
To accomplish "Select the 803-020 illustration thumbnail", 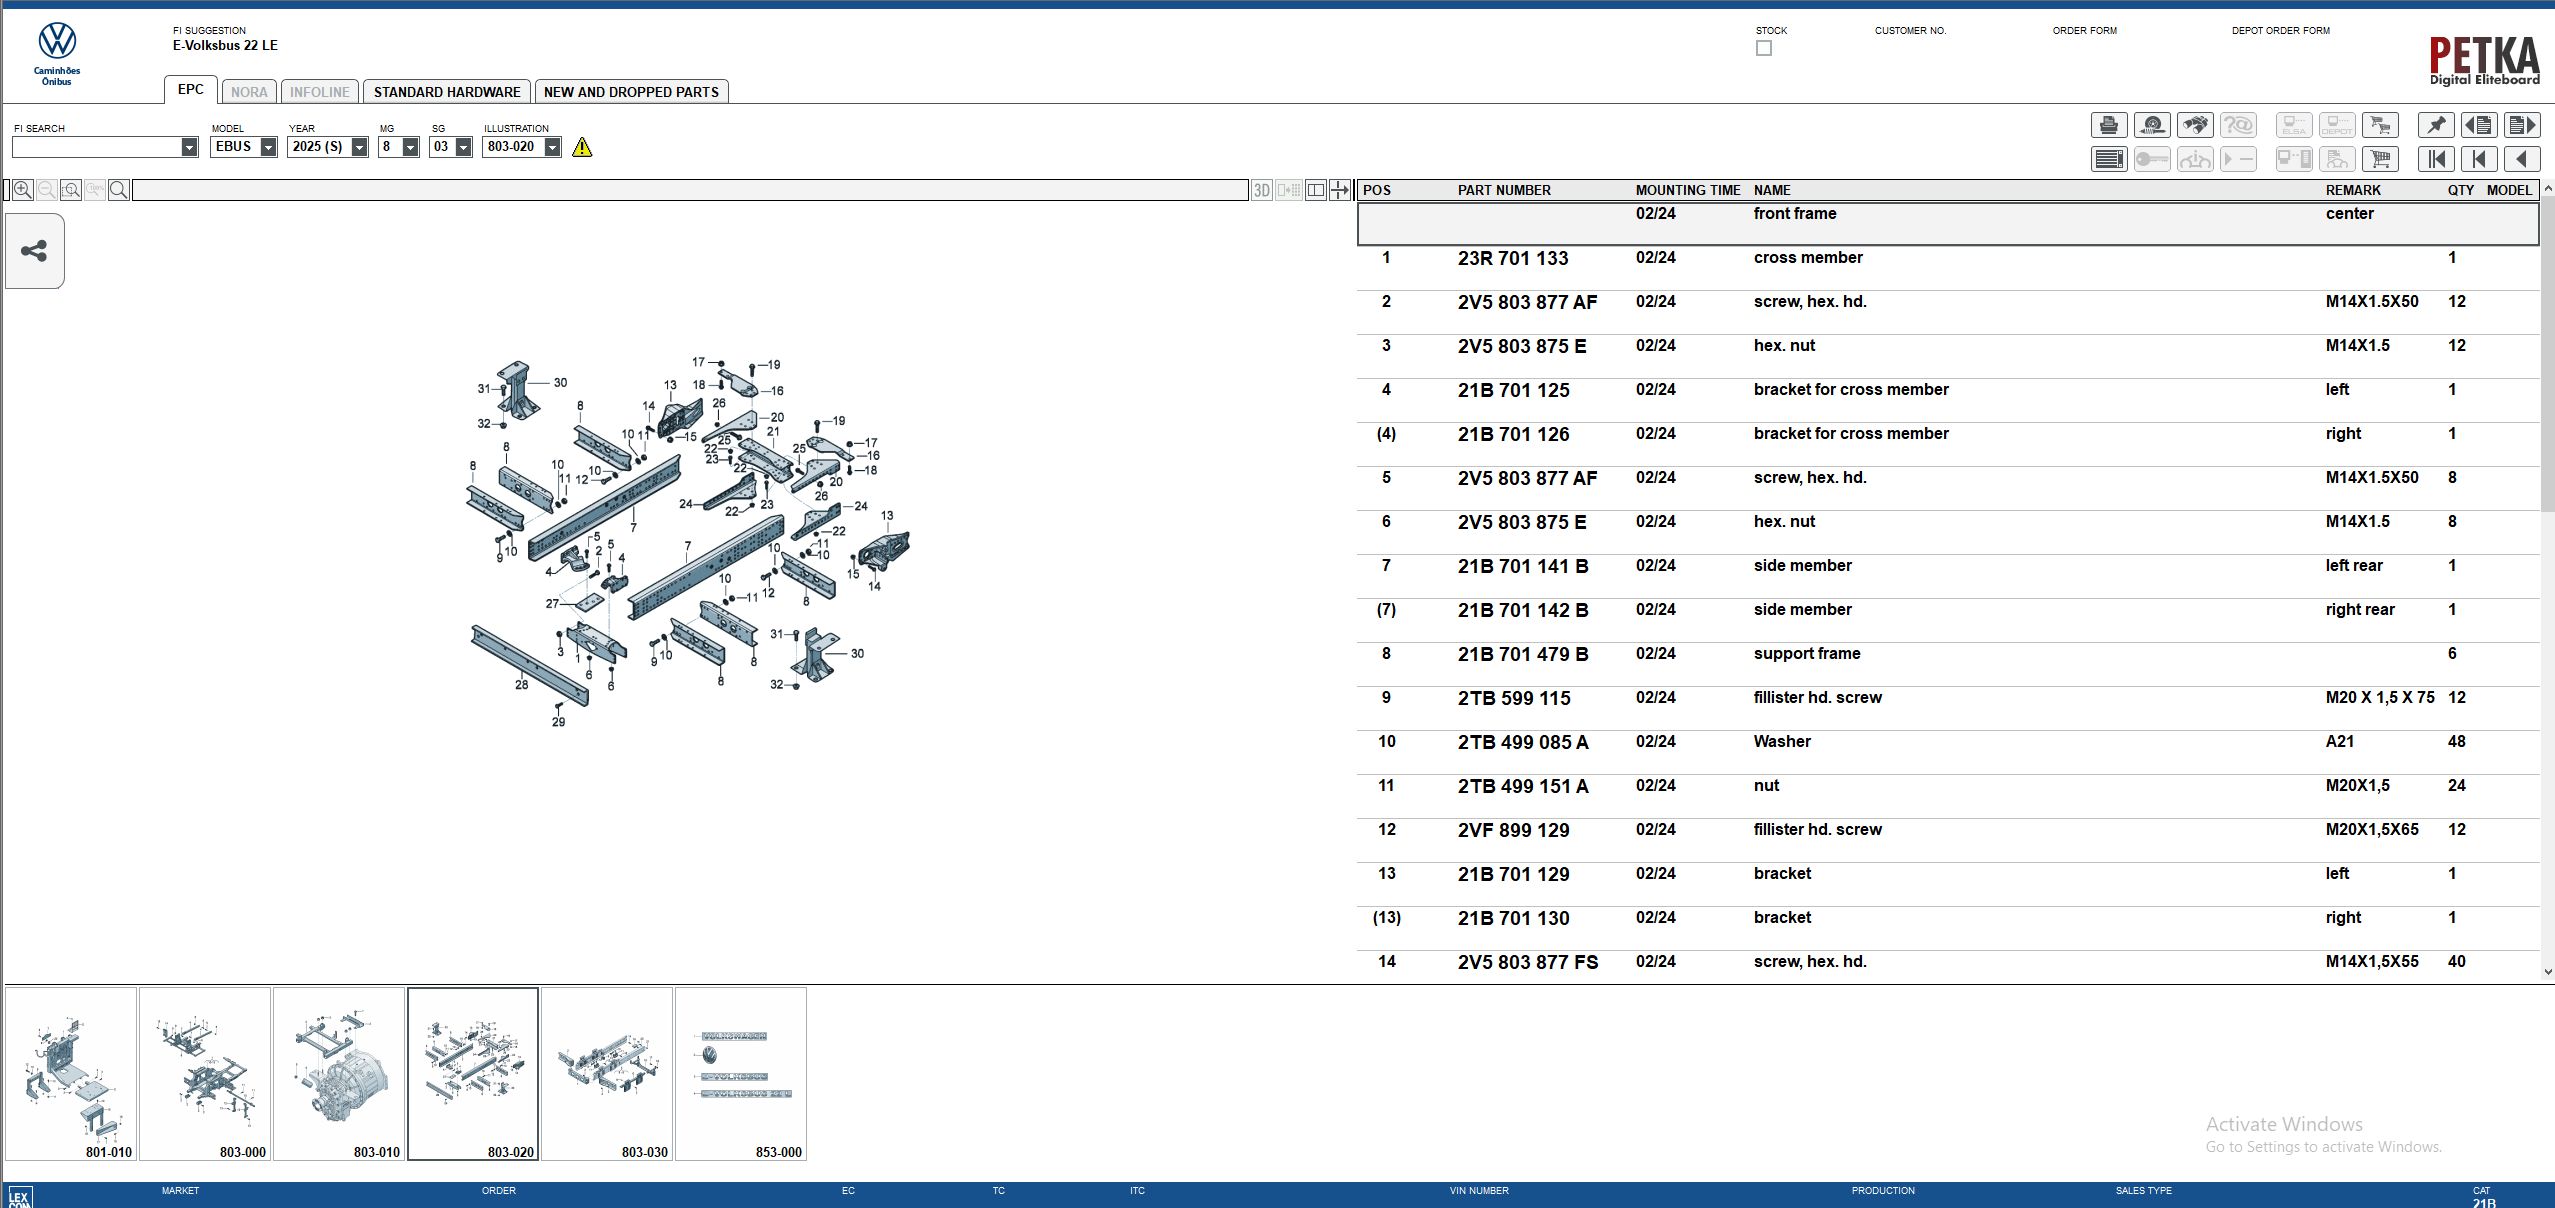I will (473, 1074).
